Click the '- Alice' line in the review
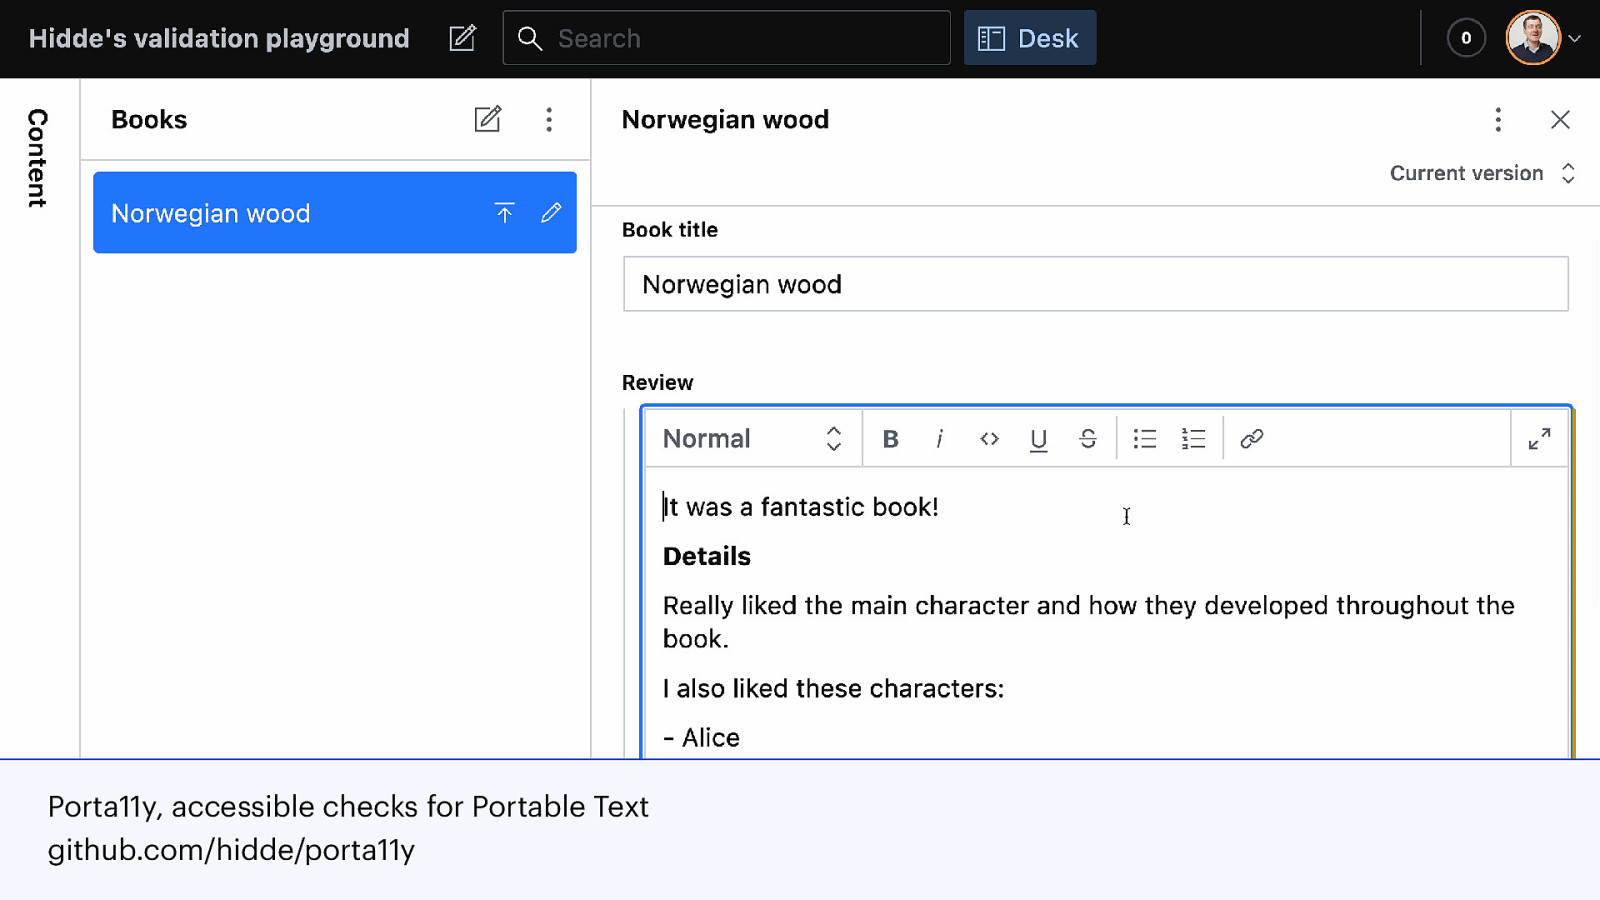The height and width of the screenshot is (900, 1600). pos(701,738)
